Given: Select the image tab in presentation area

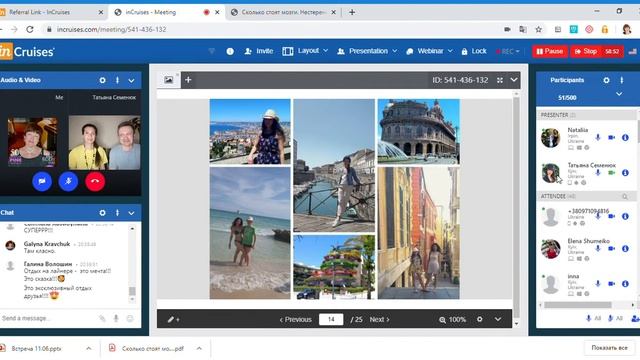Looking at the screenshot, I should click(x=169, y=80).
